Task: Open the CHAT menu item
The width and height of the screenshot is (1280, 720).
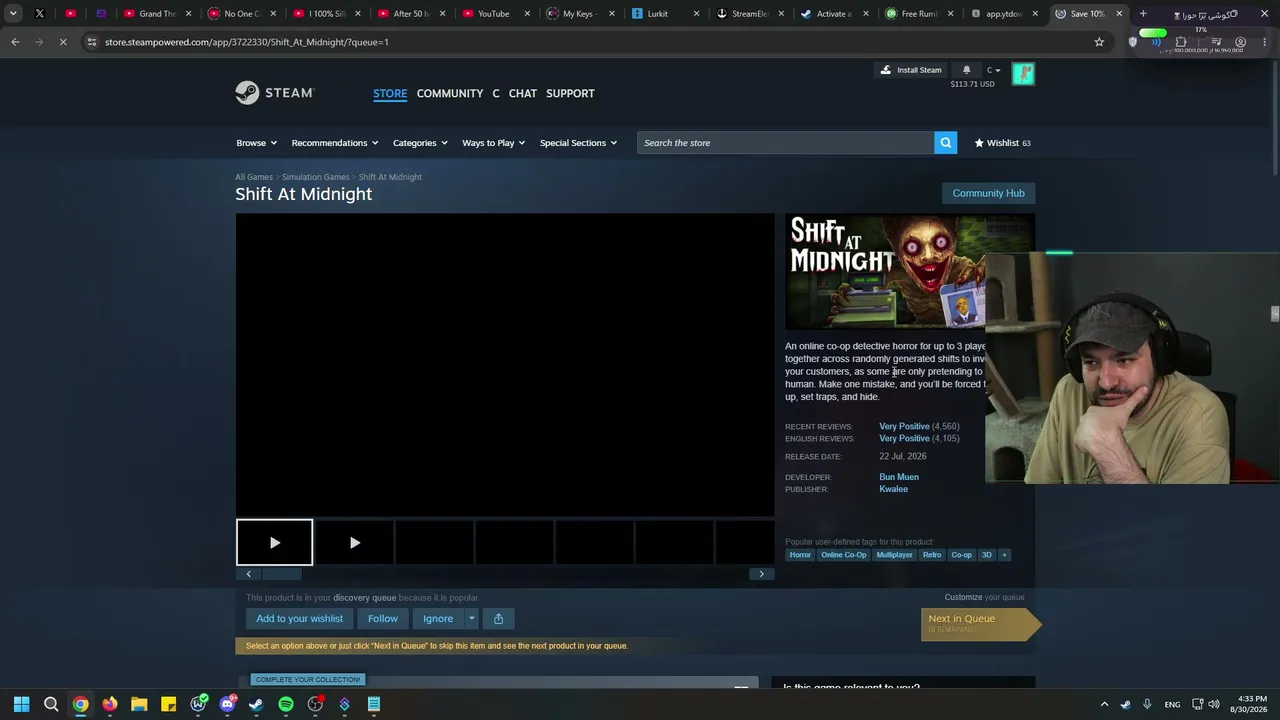Action: pyautogui.click(x=523, y=93)
